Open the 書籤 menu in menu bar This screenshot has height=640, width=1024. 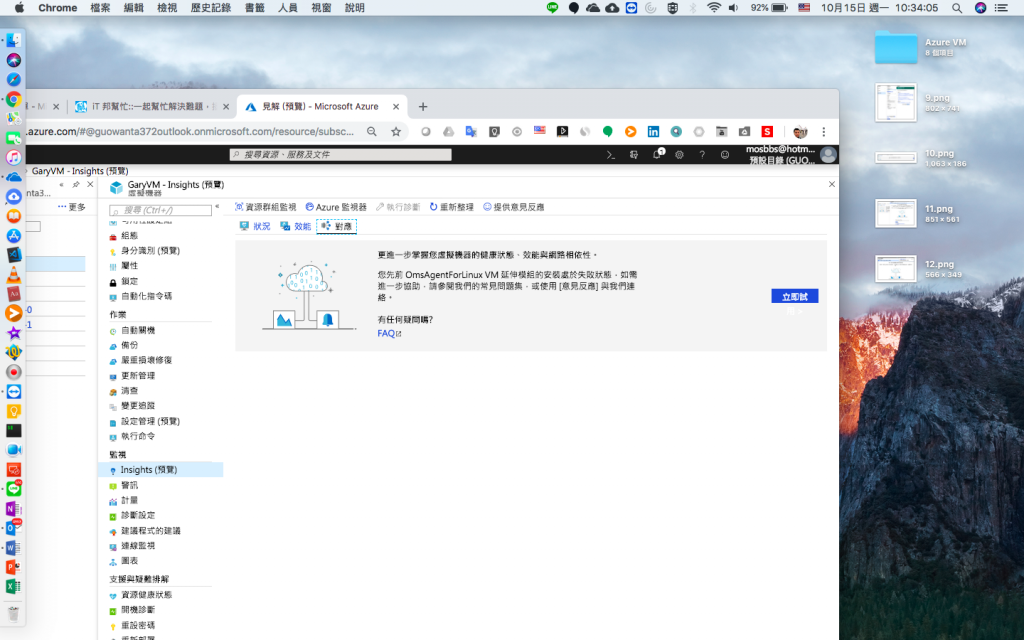coord(255,8)
